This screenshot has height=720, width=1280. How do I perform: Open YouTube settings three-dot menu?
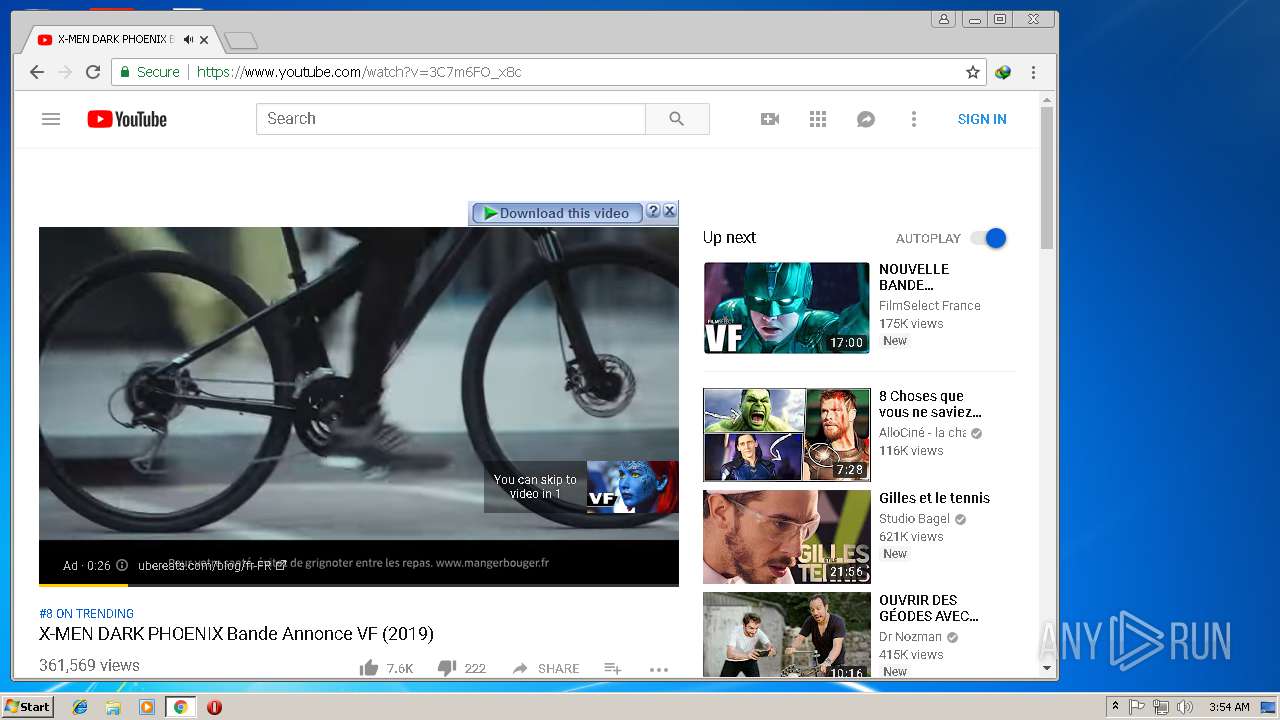click(913, 119)
